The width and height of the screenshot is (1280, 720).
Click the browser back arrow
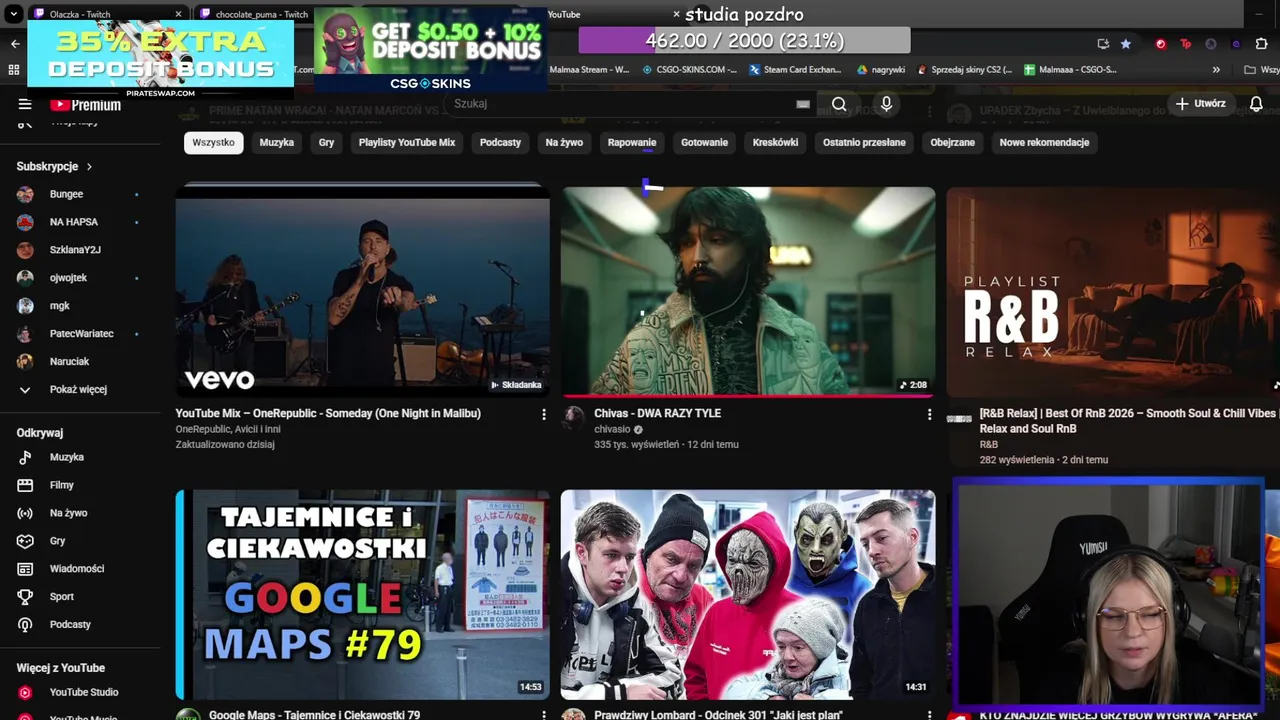point(15,44)
